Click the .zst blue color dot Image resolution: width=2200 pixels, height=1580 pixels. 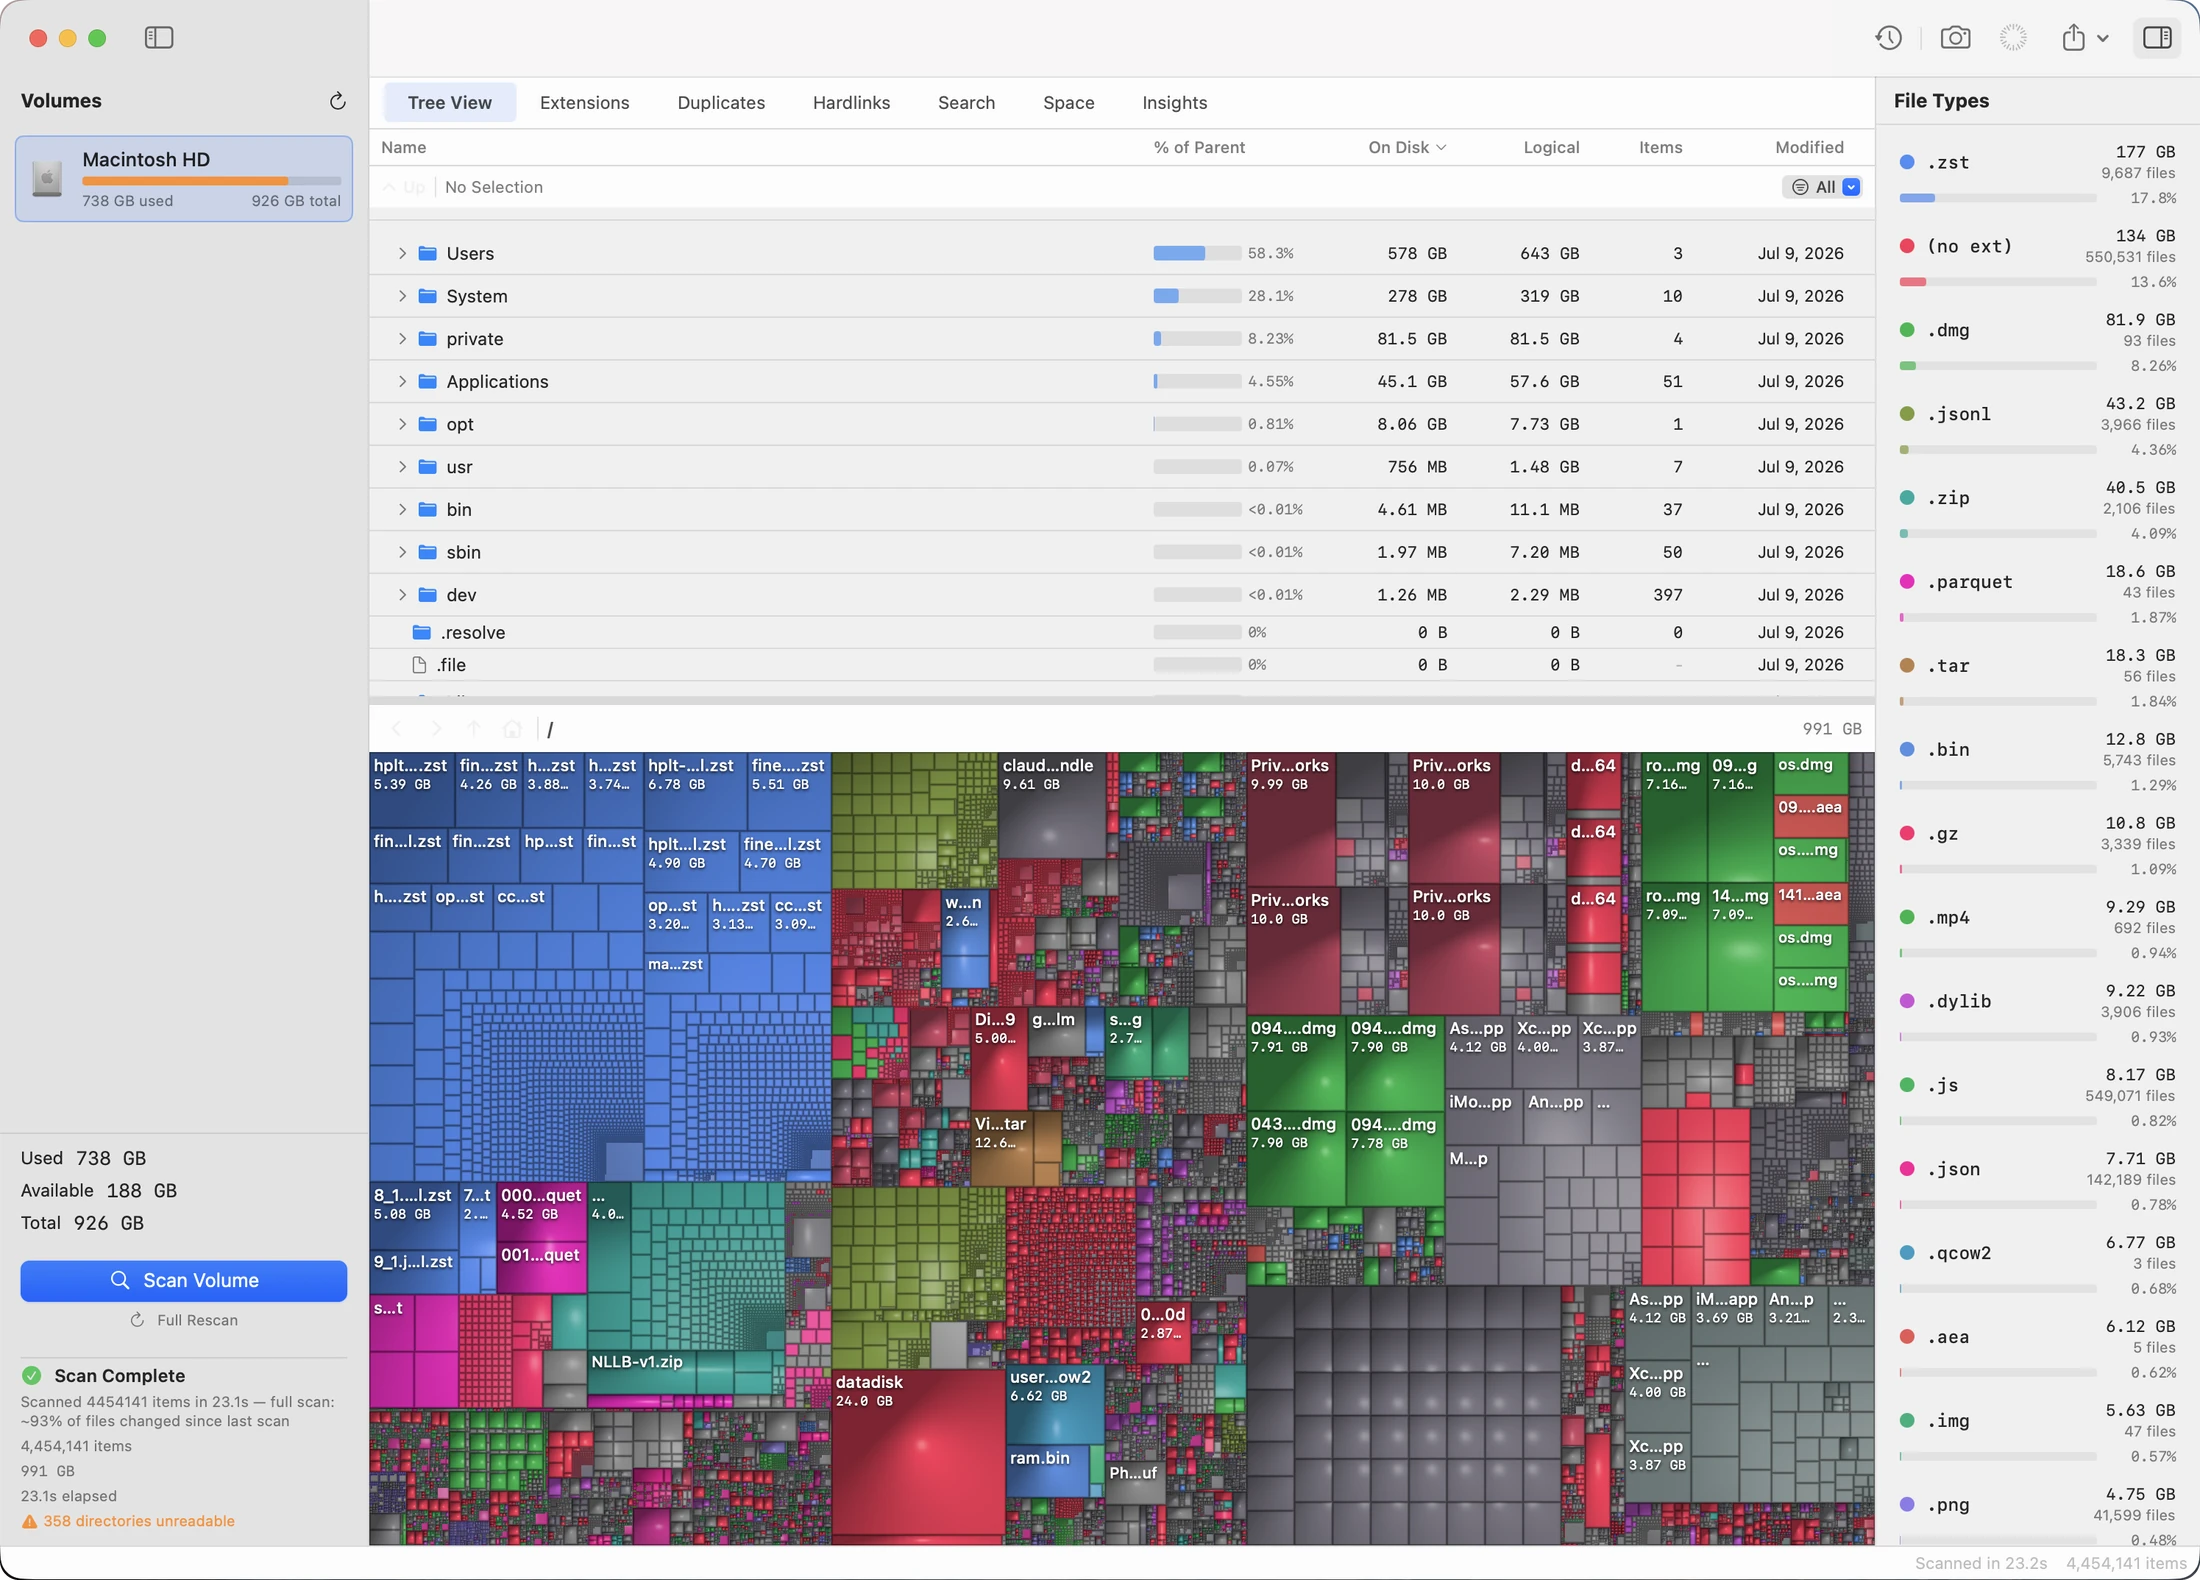coord(1907,162)
